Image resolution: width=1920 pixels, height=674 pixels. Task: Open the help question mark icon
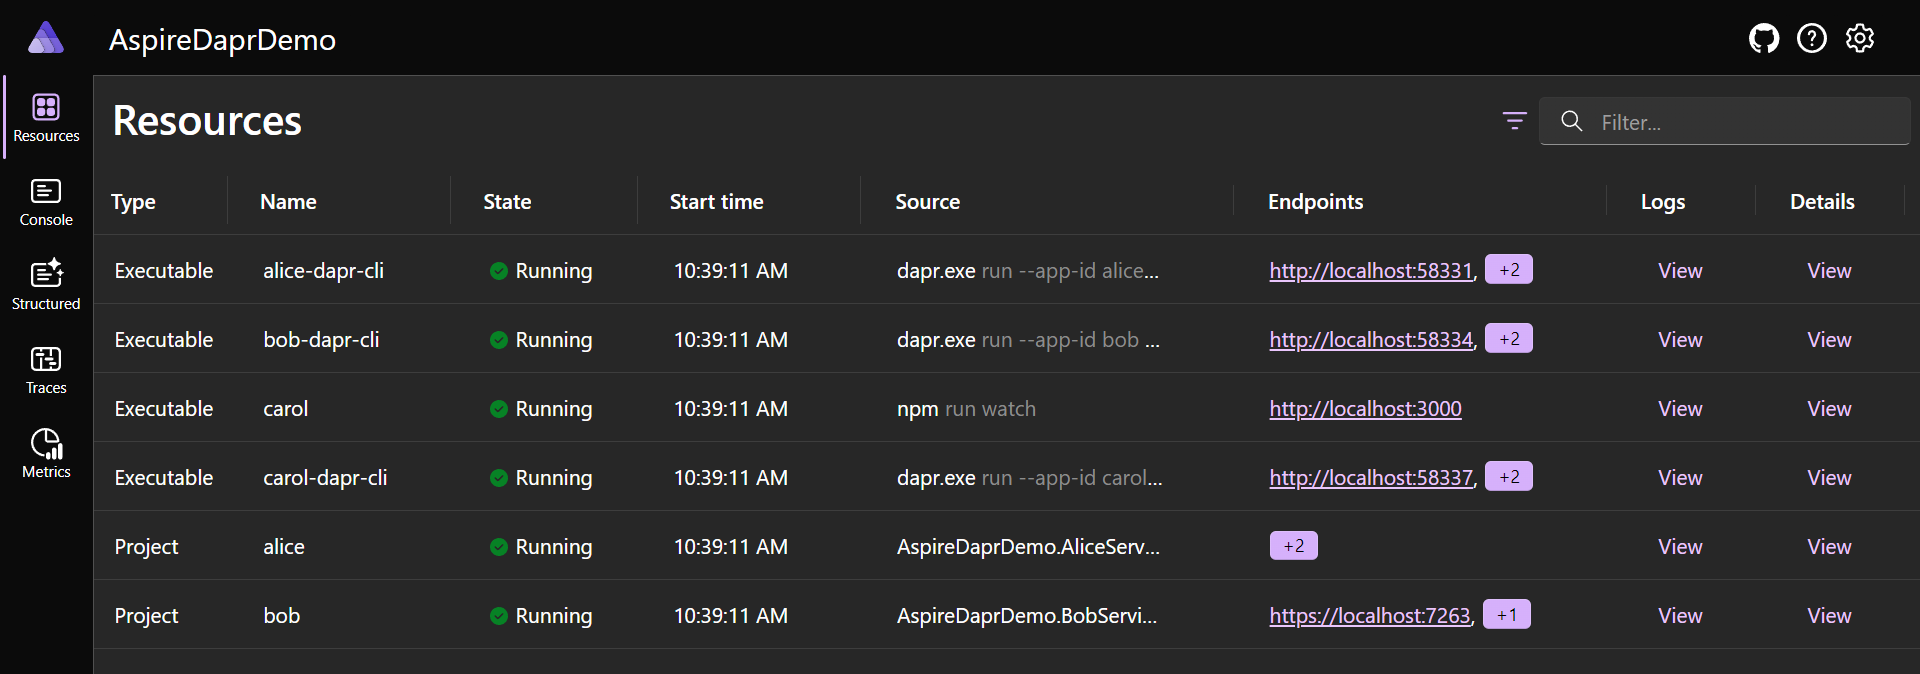coord(1812,38)
